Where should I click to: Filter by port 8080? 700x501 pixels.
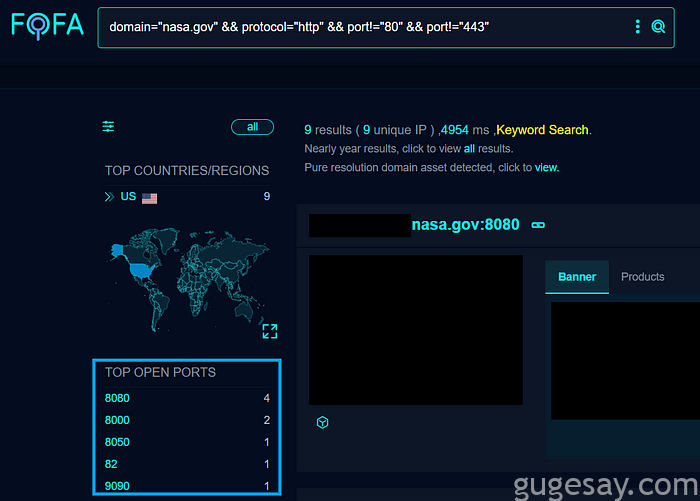pyautogui.click(x=117, y=398)
